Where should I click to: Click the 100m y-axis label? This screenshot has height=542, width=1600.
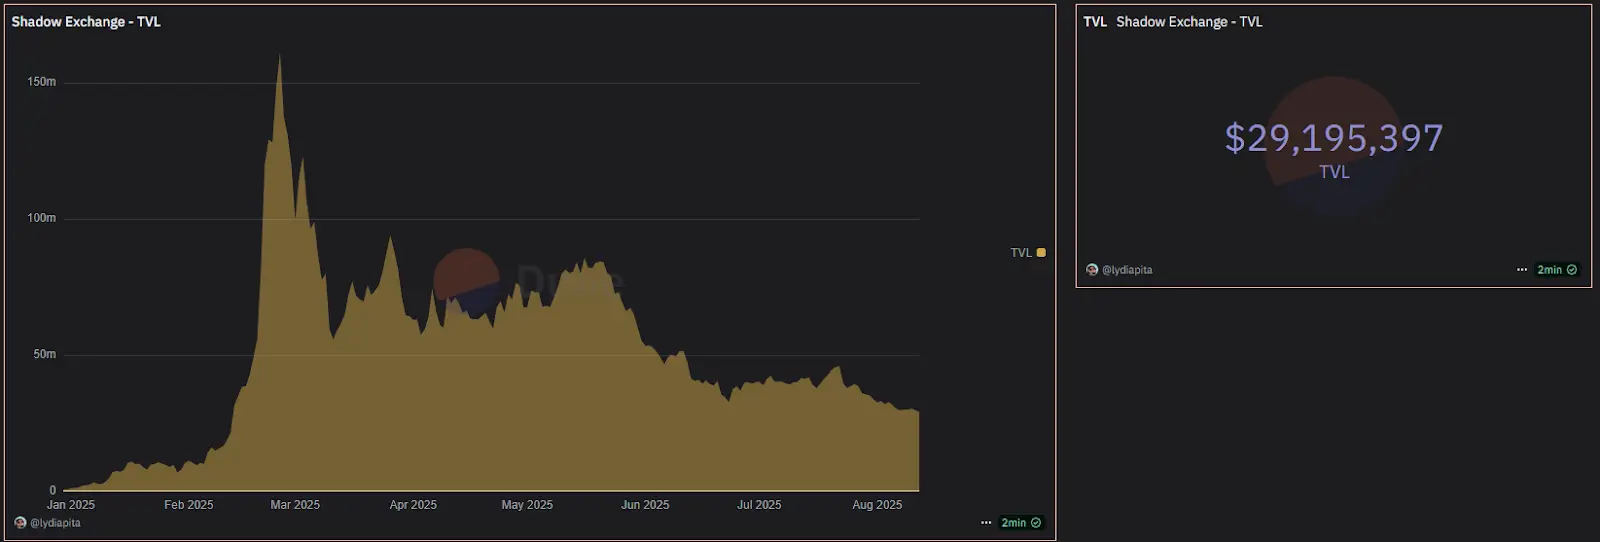42,218
